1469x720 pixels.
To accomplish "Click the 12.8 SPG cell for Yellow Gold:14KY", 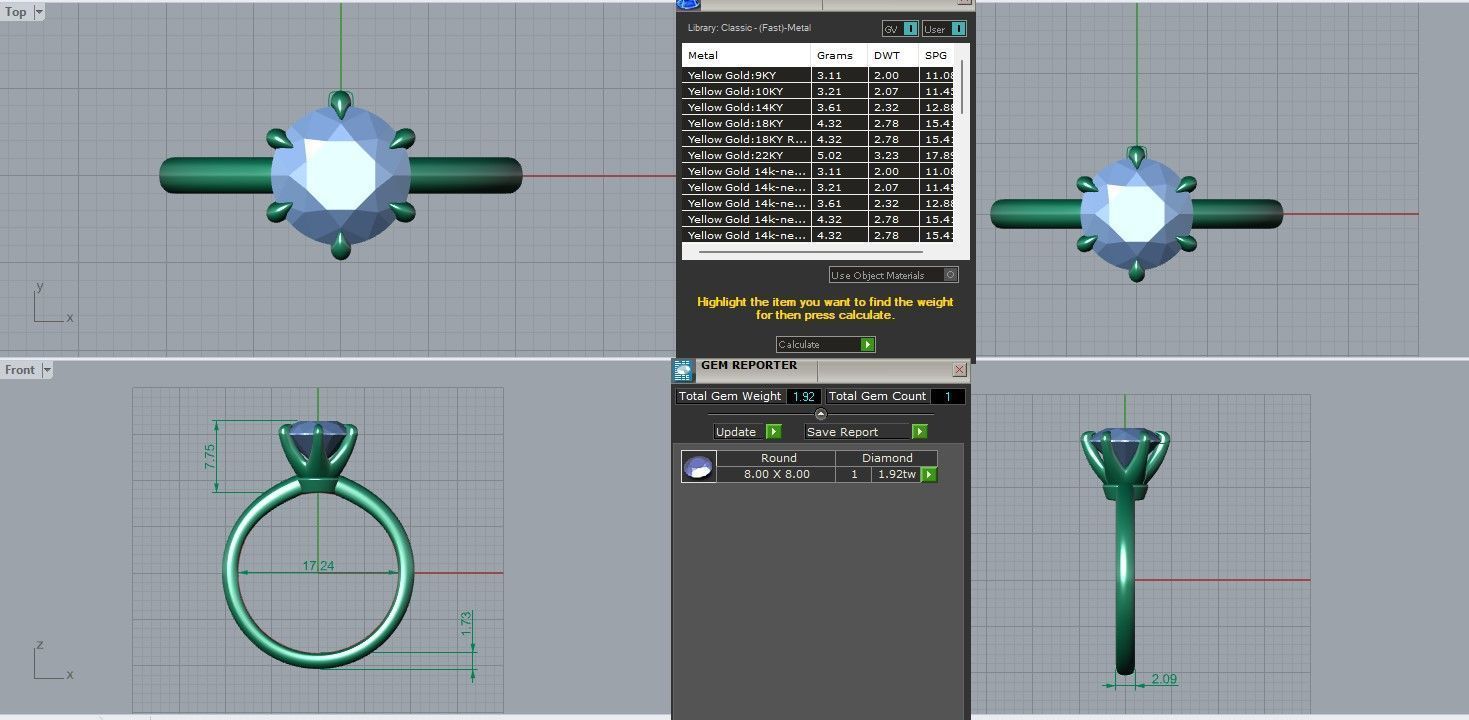I will (938, 107).
